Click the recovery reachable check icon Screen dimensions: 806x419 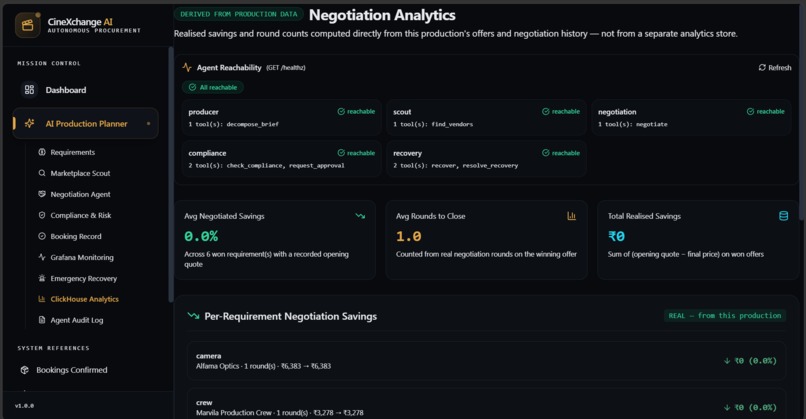click(x=545, y=153)
